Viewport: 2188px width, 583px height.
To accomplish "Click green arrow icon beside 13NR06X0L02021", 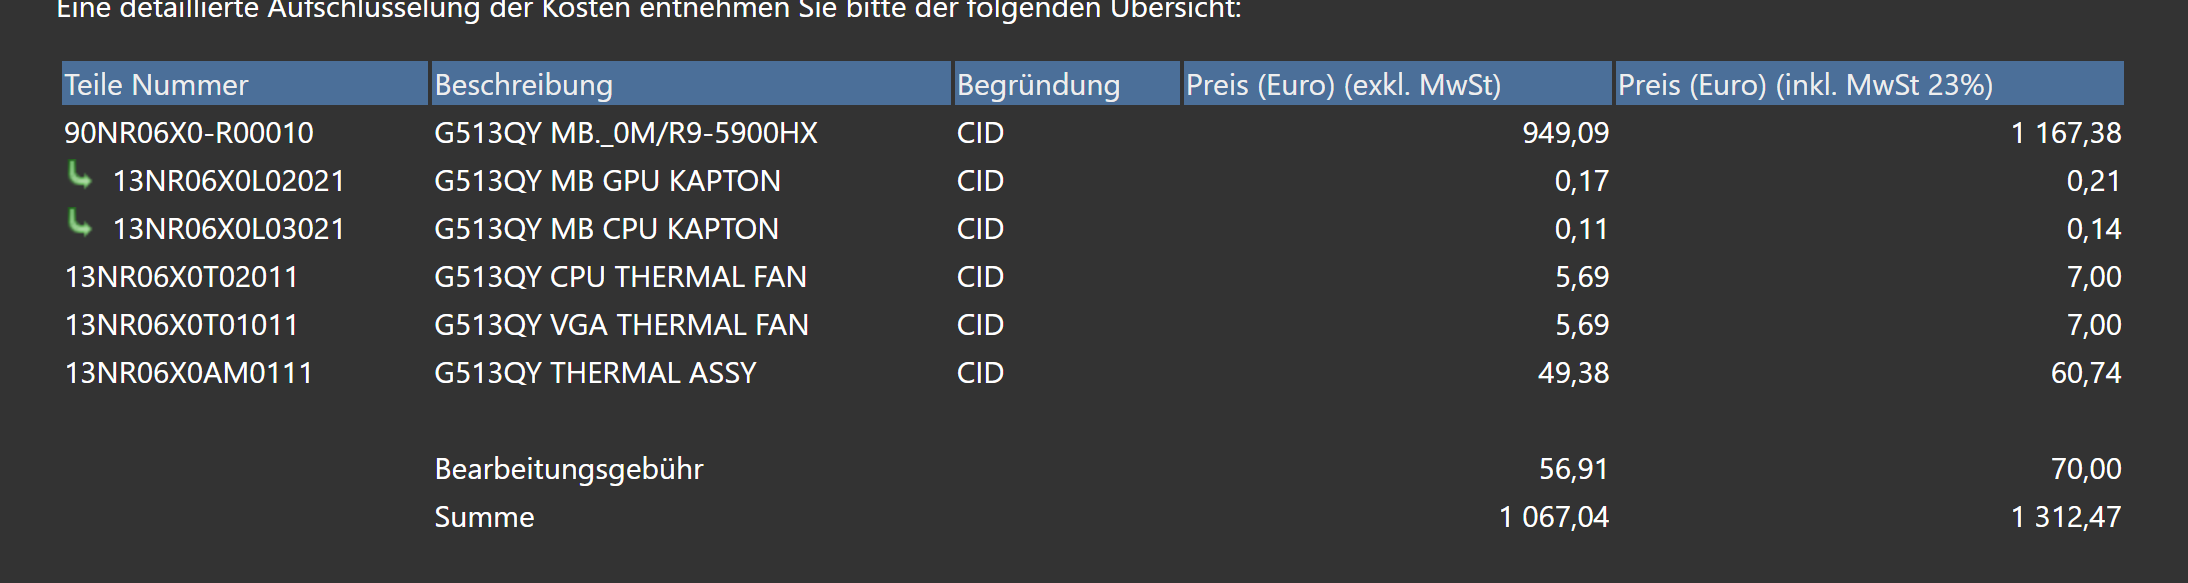I will pyautogui.click(x=80, y=176).
